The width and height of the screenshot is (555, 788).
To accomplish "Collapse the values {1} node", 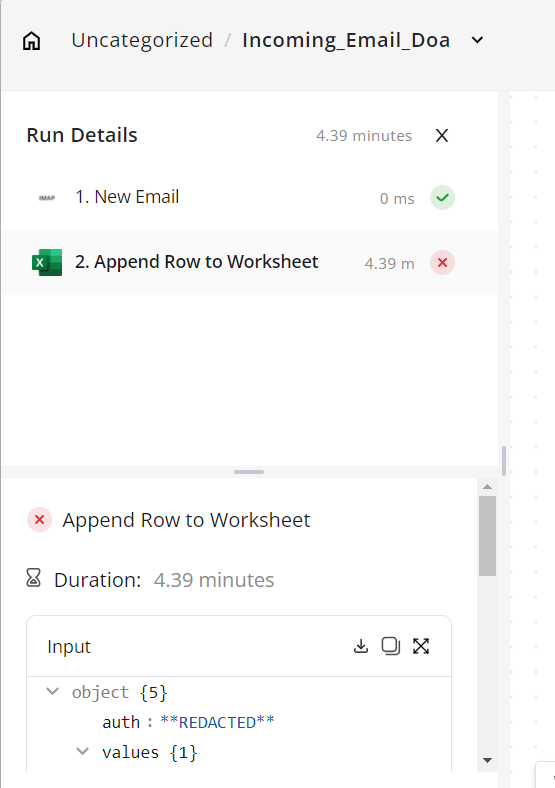I will (82, 751).
